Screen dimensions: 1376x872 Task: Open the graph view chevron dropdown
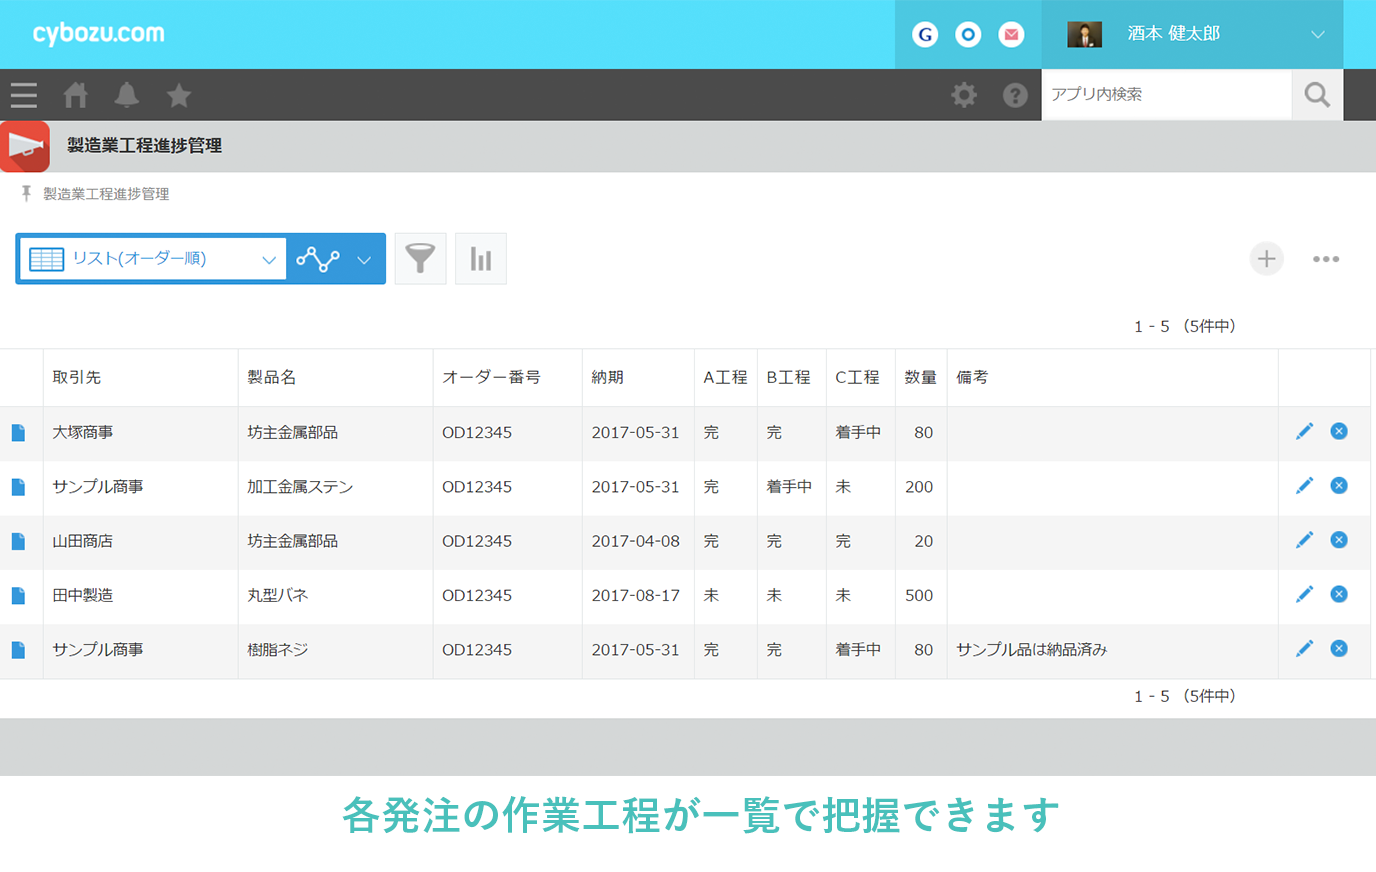(364, 260)
